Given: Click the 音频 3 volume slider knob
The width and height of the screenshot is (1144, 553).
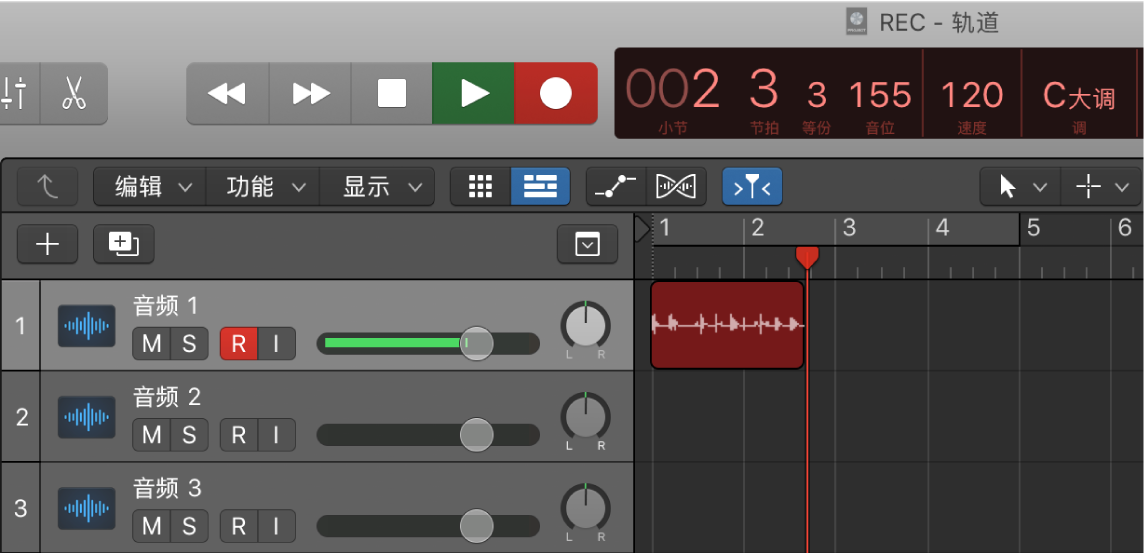Looking at the screenshot, I should (476, 526).
